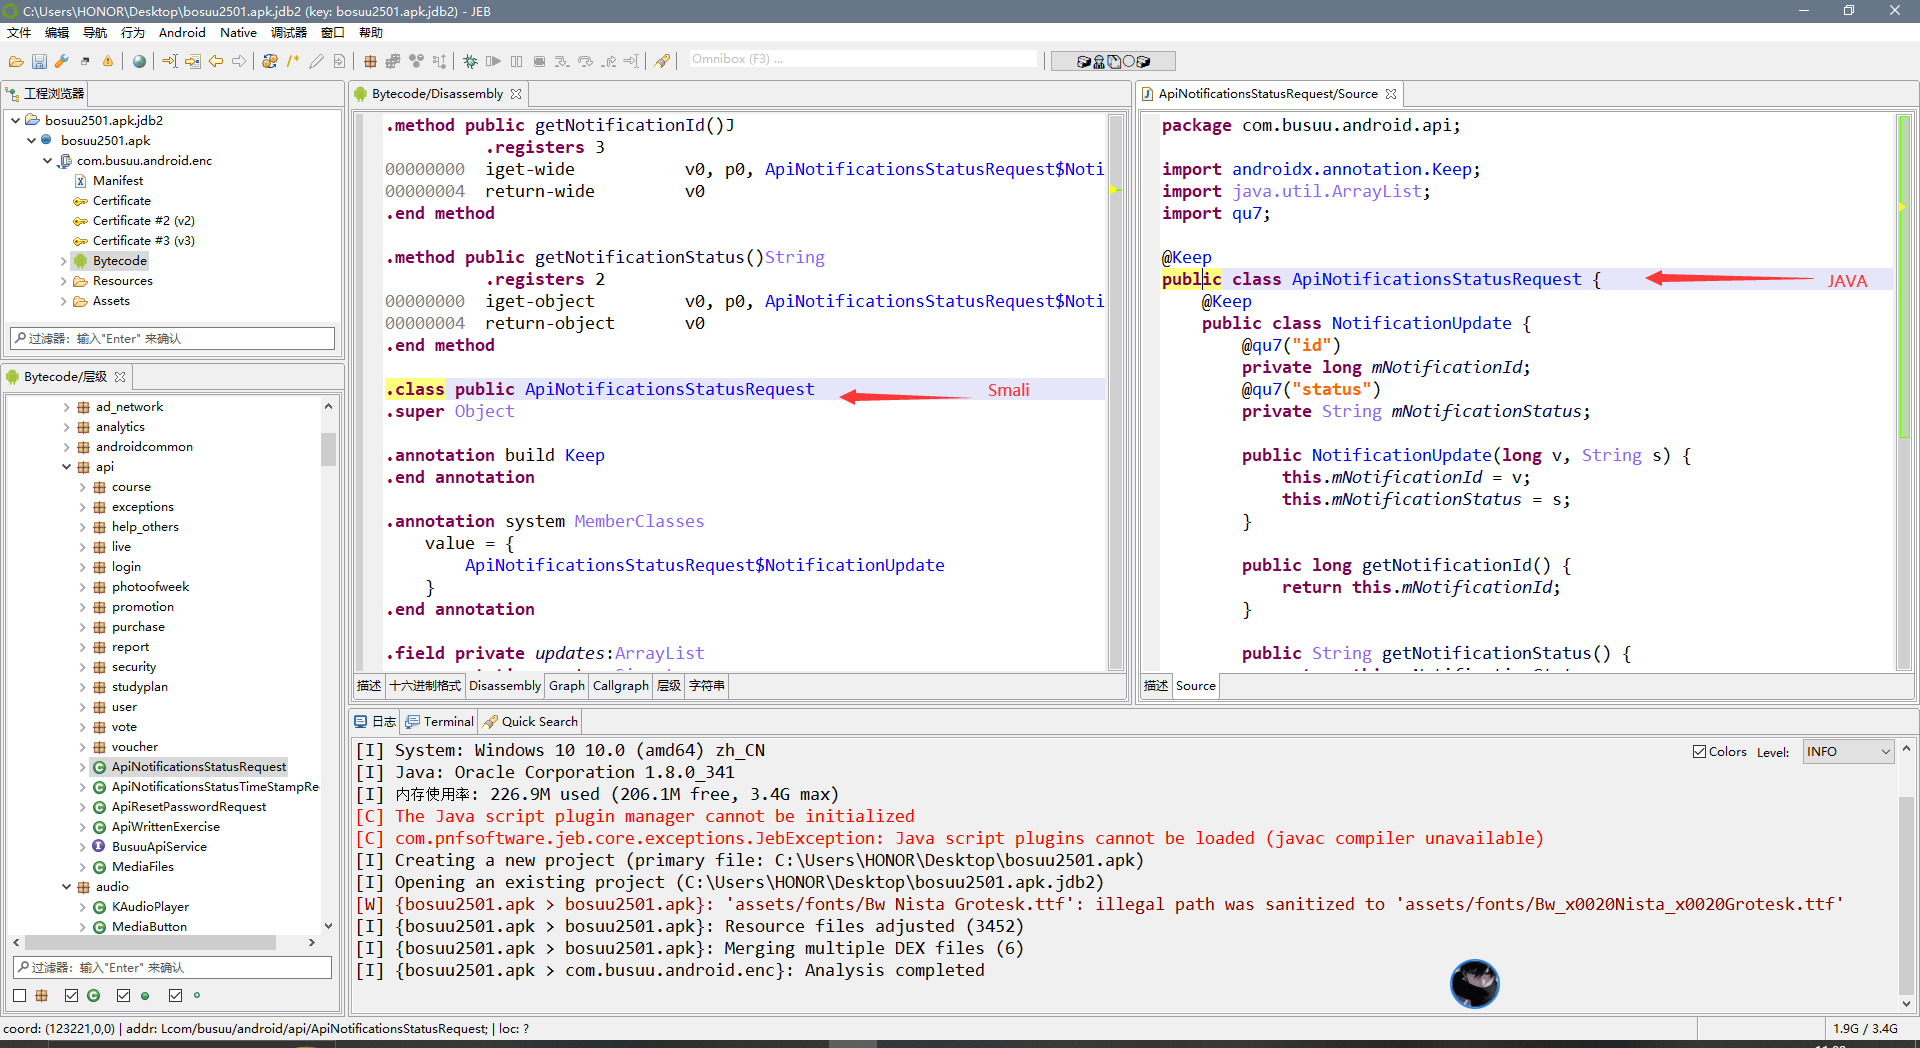Open the Native menu
Viewport: 1920px width, 1048px height.
[x=238, y=33]
